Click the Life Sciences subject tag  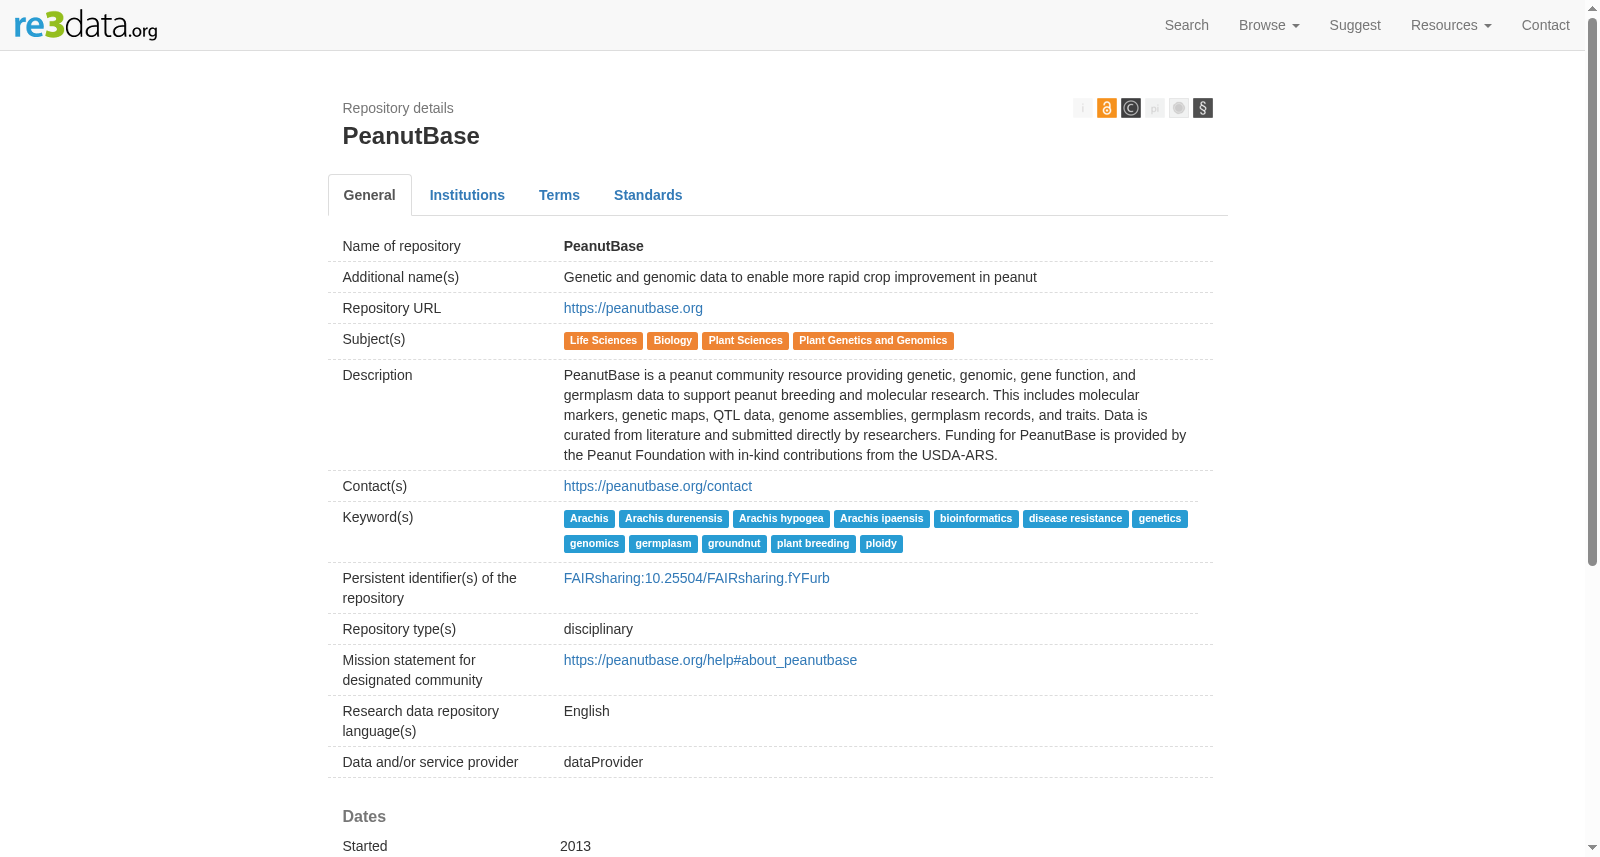(603, 341)
